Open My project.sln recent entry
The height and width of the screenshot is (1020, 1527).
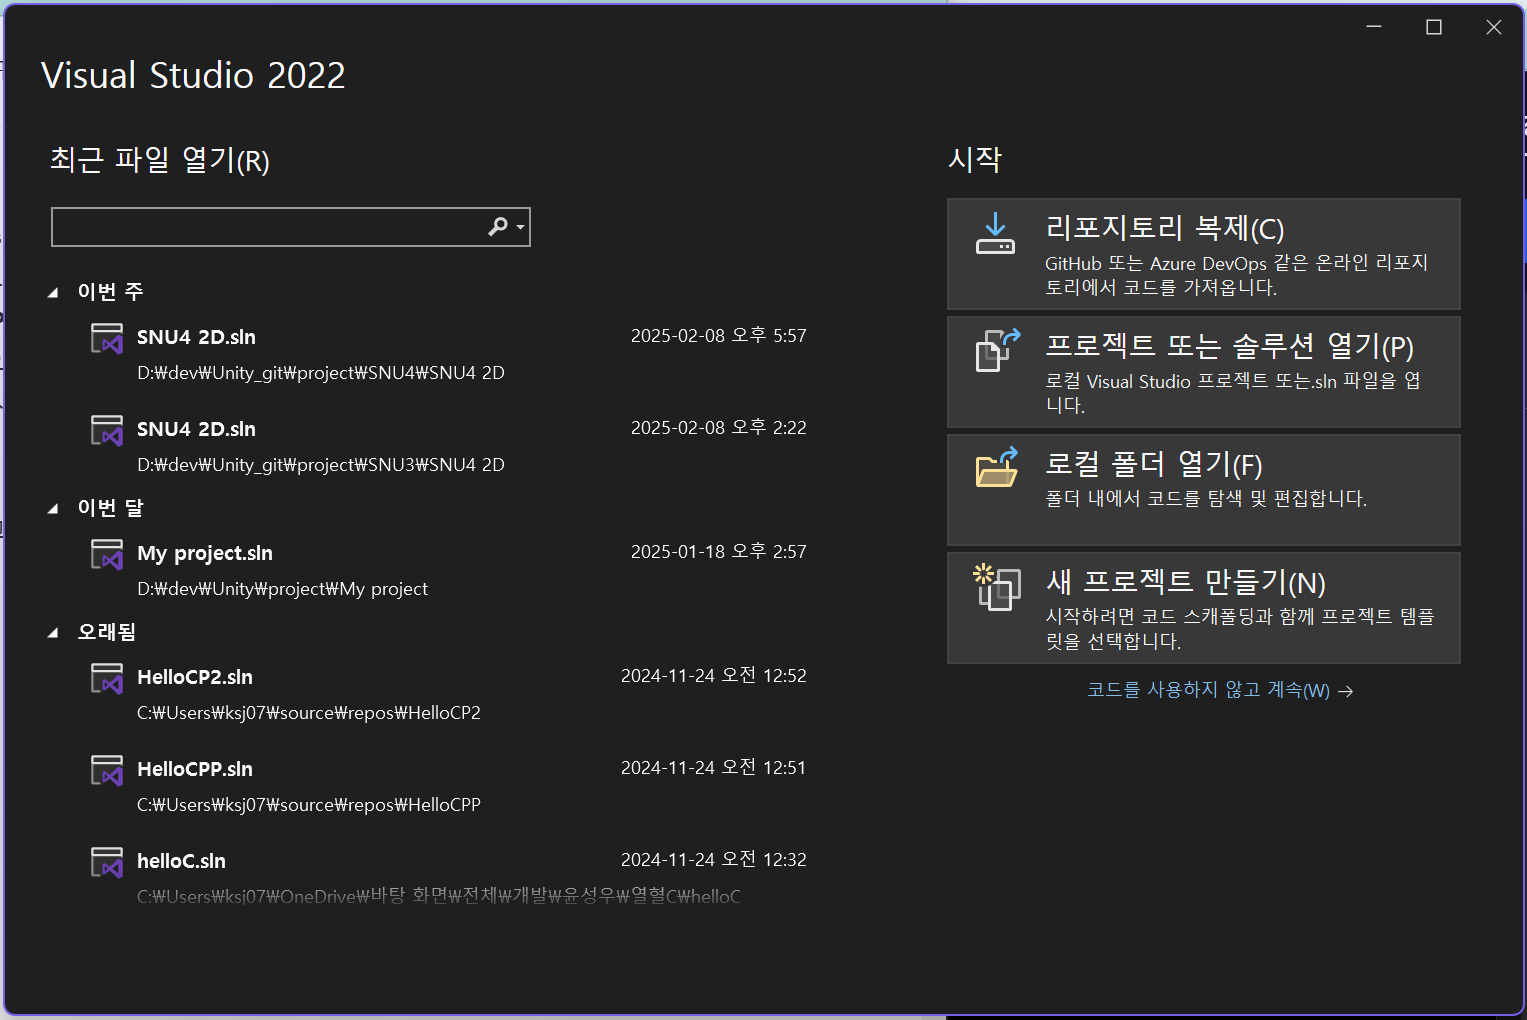pyautogui.click(x=448, y=570)
